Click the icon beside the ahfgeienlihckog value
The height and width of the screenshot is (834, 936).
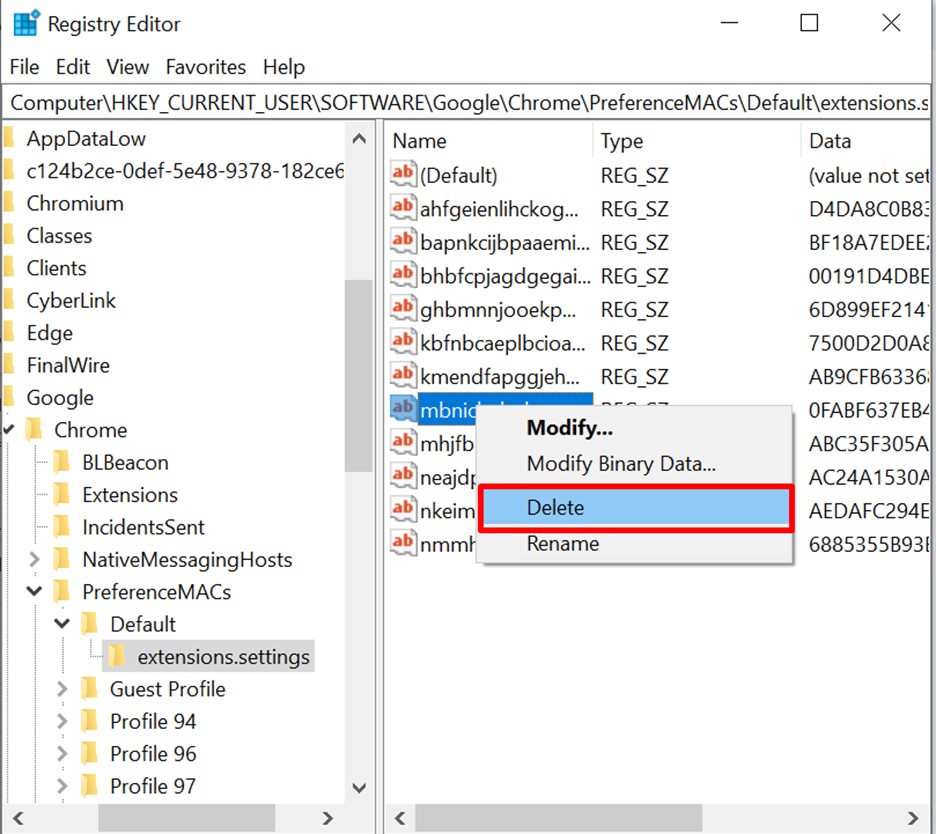[x=402, y=208]
